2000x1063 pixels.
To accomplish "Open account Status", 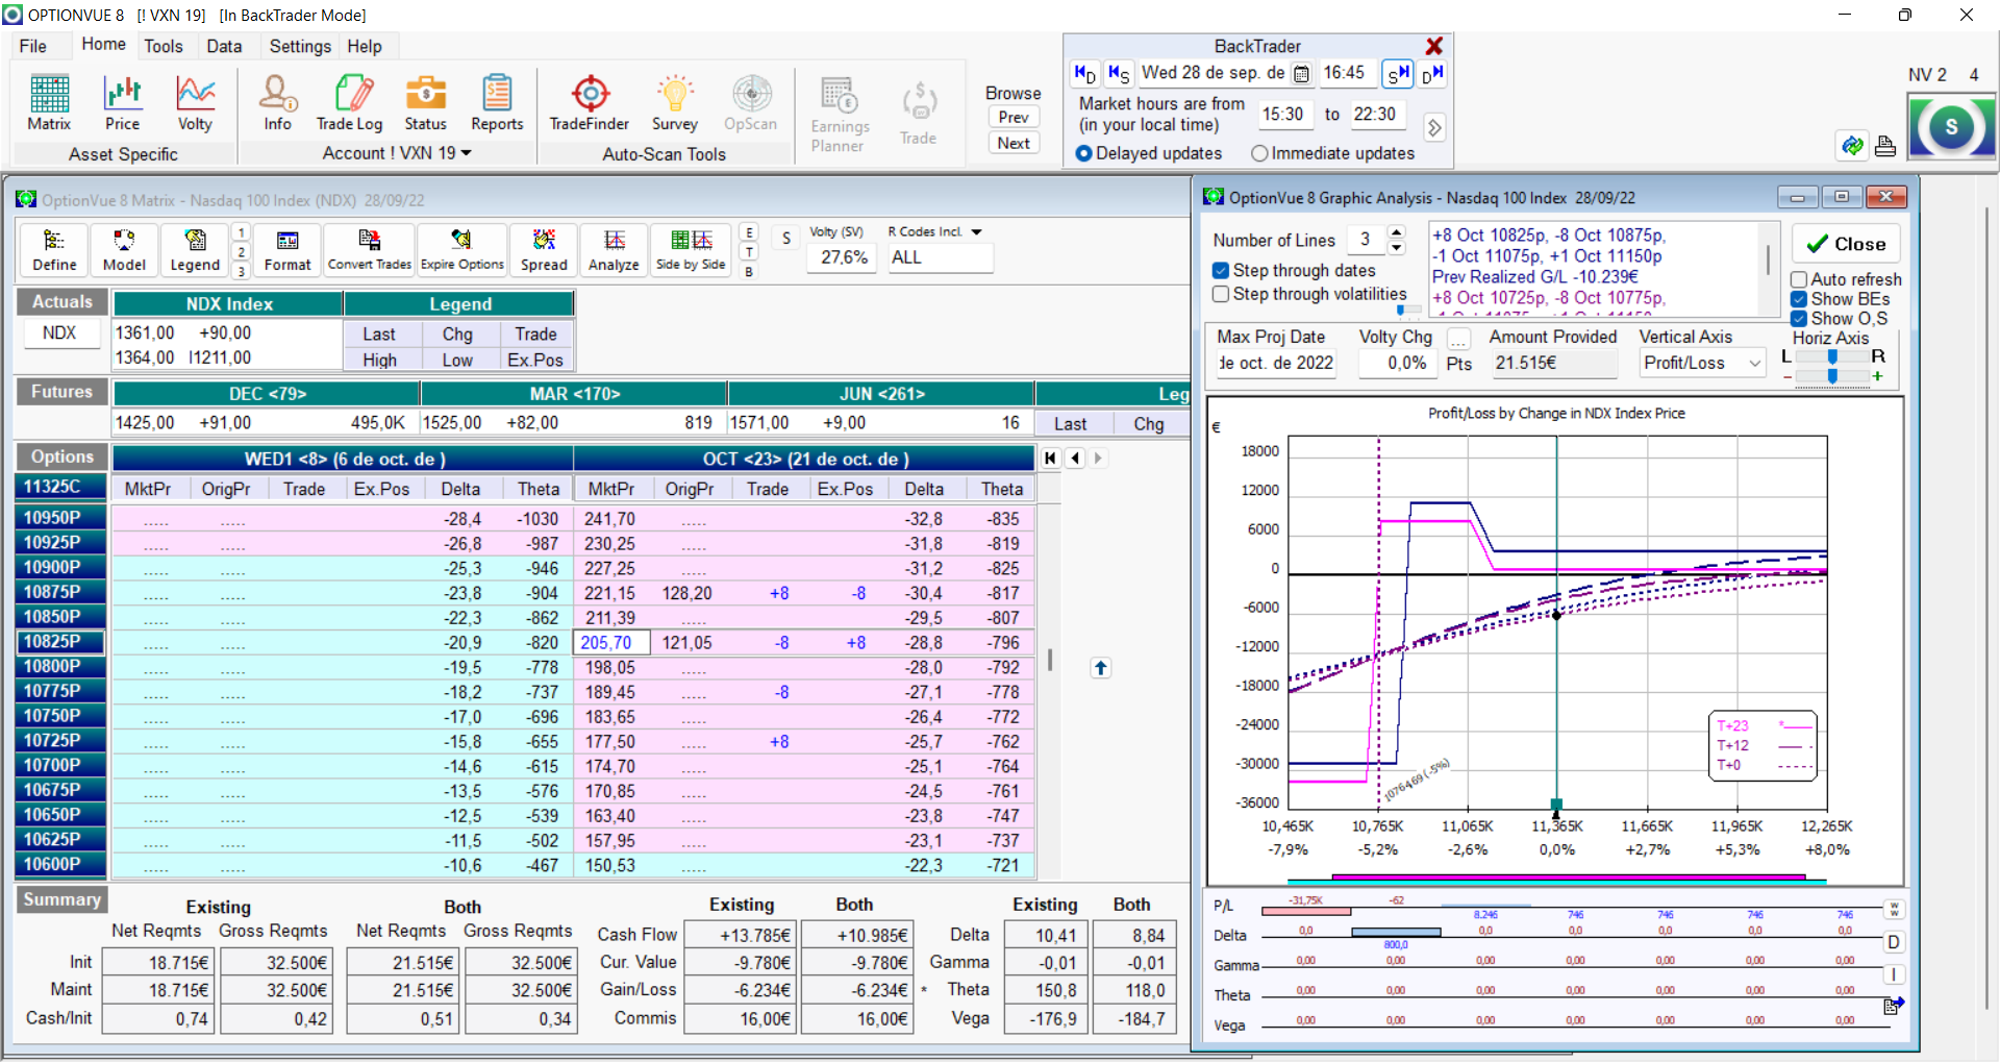I will tap(425, 103).
